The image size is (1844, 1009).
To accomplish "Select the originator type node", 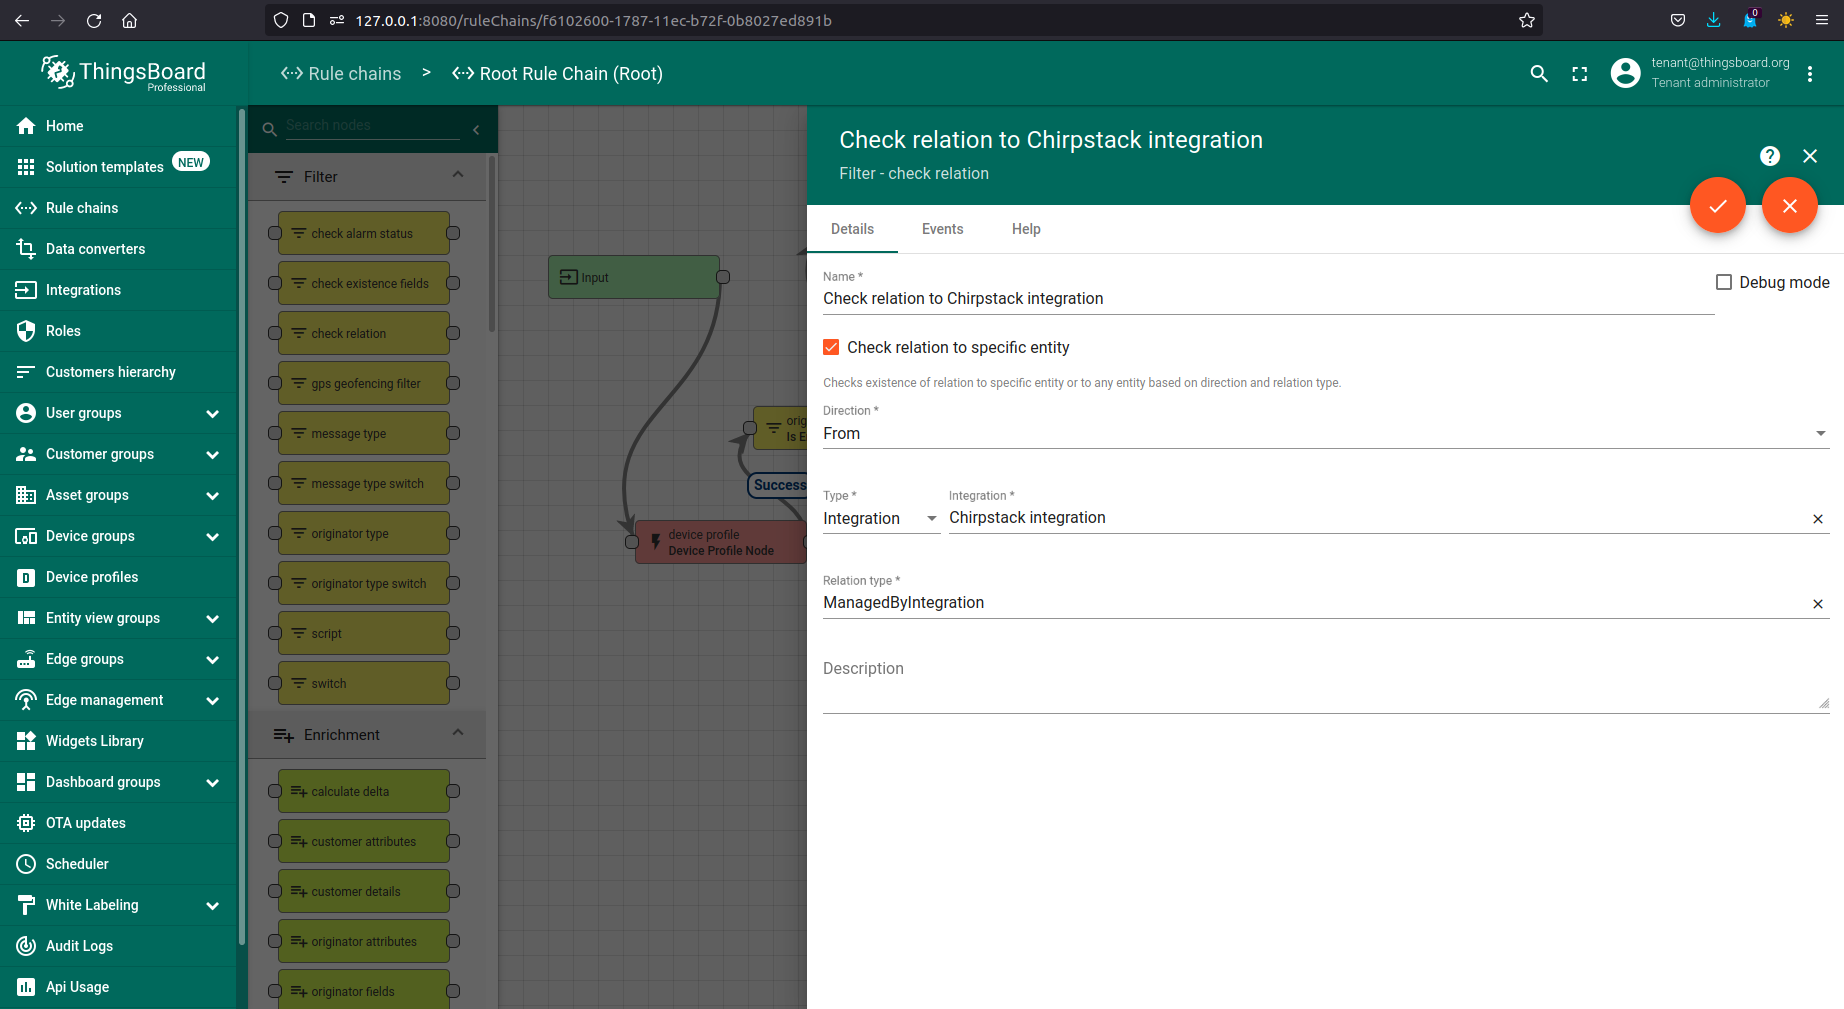I will (364, 533).
